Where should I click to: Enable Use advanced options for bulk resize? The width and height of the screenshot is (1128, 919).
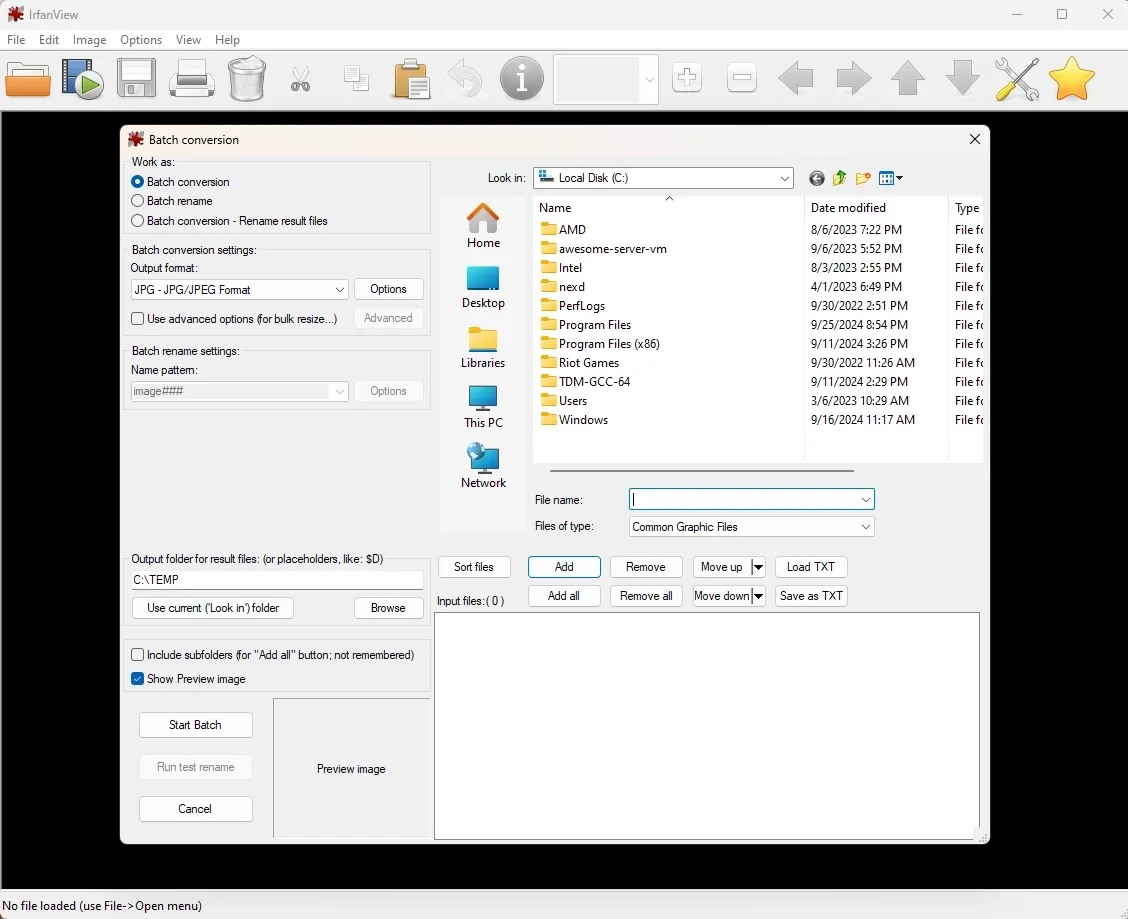tap(137, 318)
